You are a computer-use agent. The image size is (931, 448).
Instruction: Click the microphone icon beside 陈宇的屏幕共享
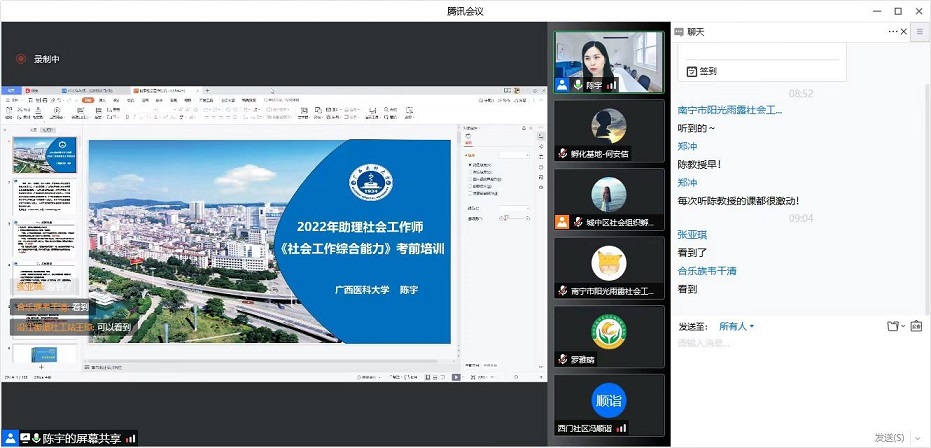37,438
